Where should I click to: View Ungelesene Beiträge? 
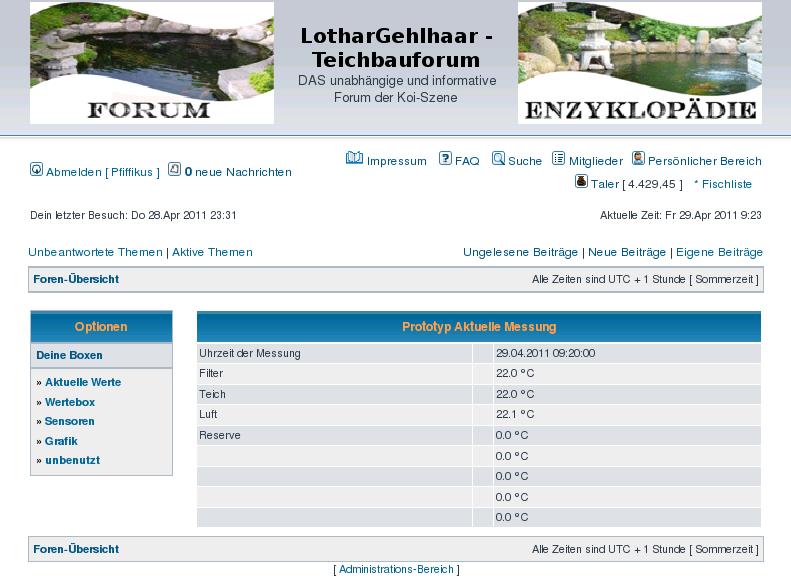(520, 252)
